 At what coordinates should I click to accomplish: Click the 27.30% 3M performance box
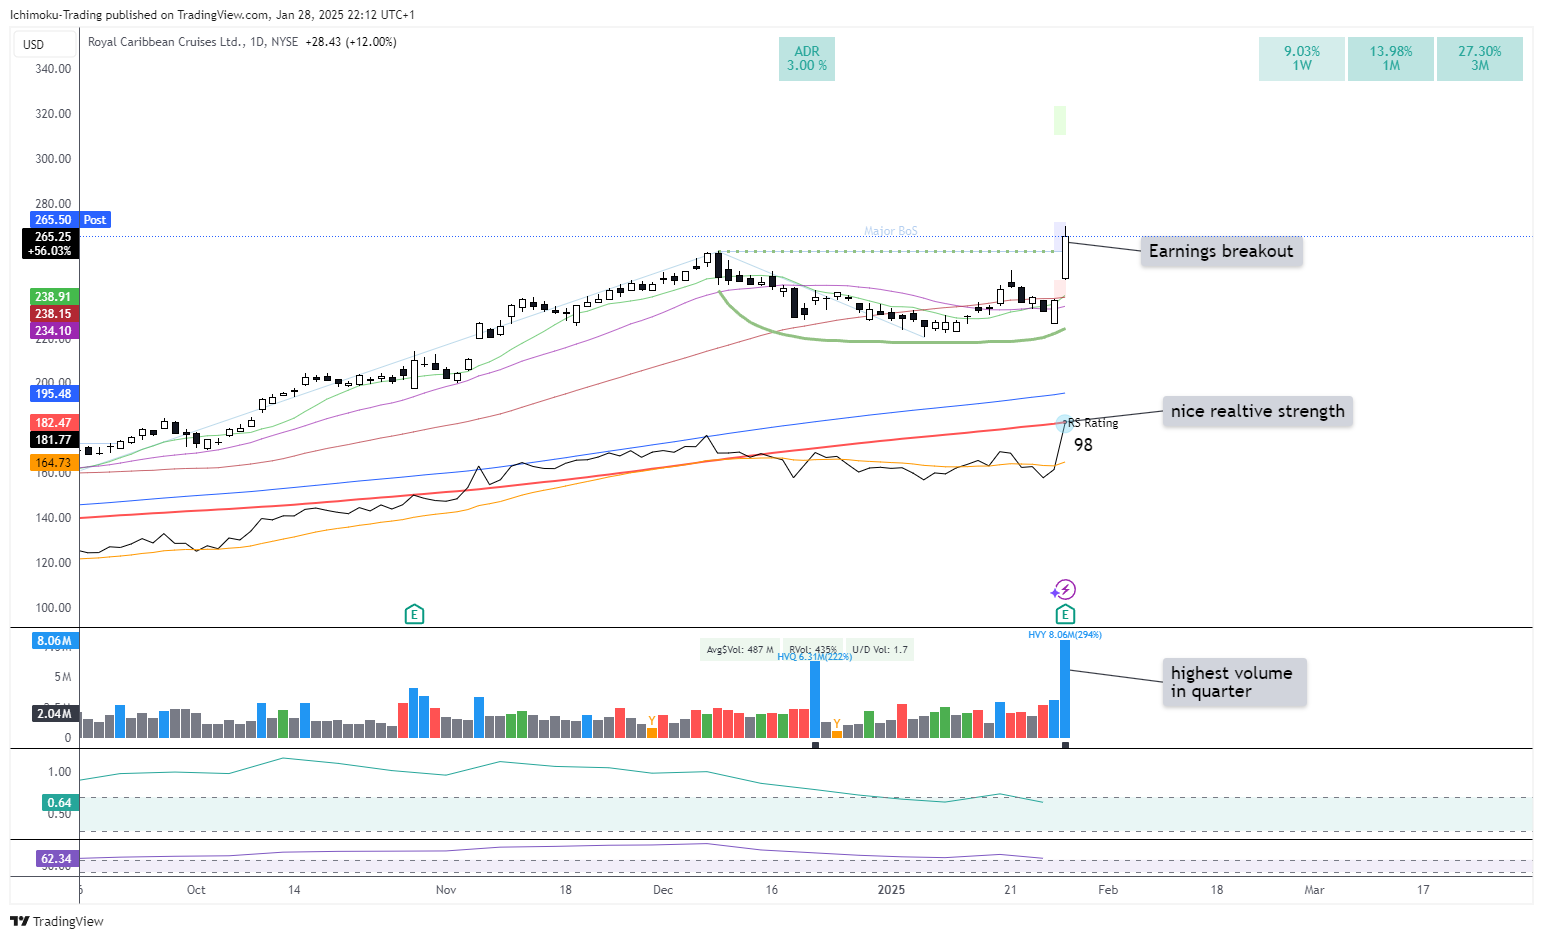click(1480, 59)
